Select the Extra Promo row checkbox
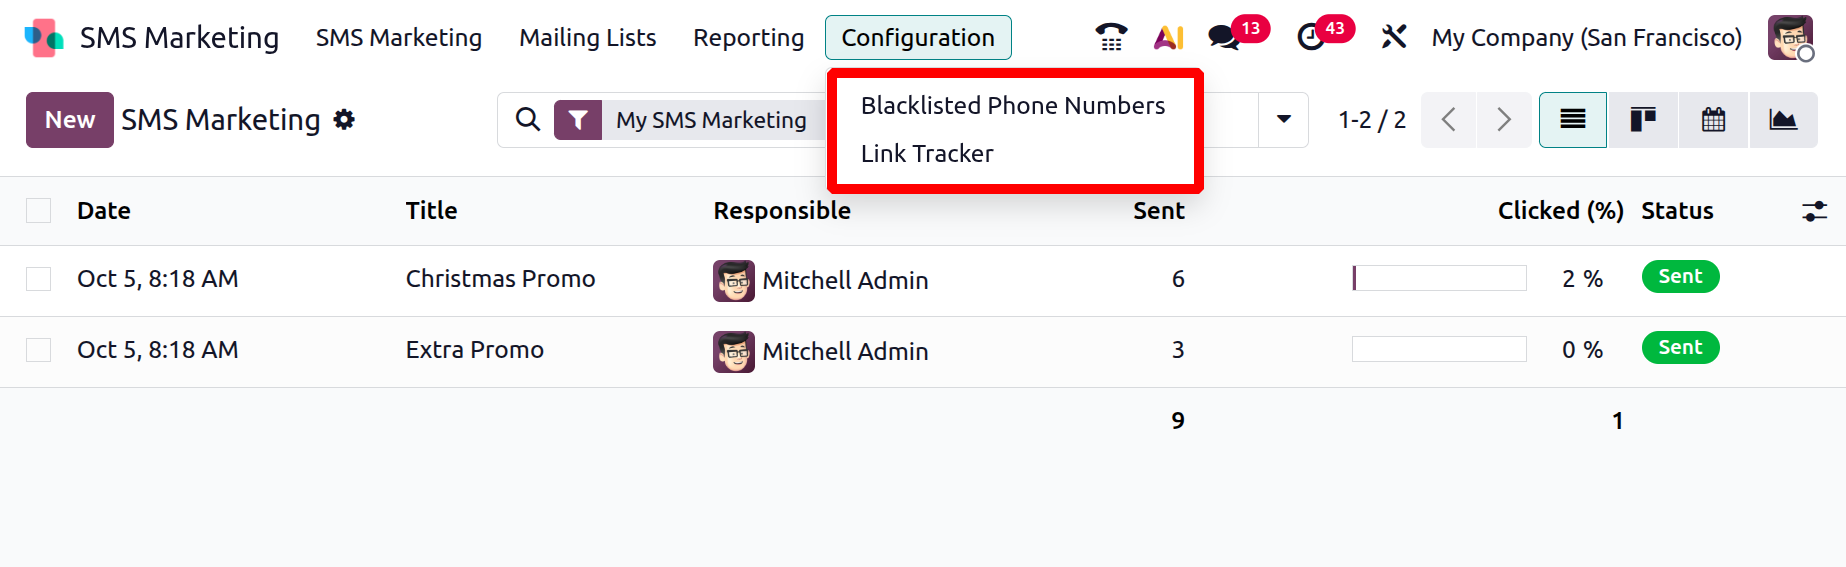Image resolution: width=1846 pixels, height=567 pixels. pos(39,350)
